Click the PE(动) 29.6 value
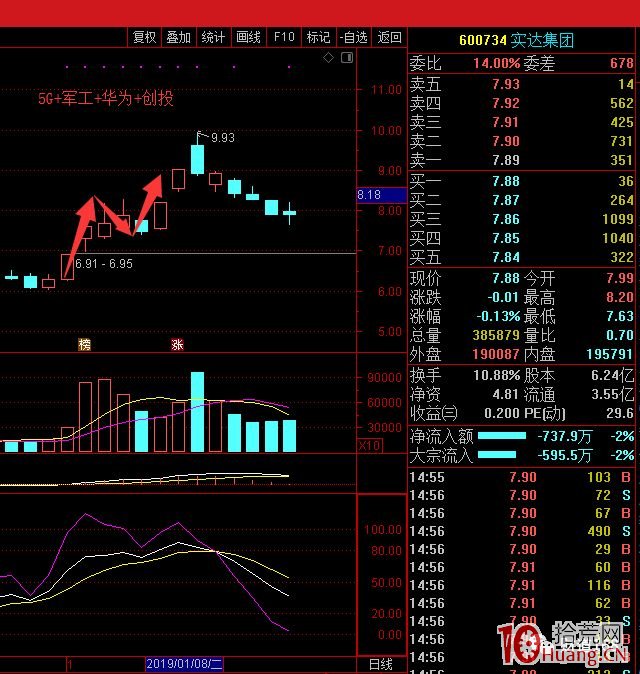This screenshot has height=674, width=640. [x=620, y=413]
